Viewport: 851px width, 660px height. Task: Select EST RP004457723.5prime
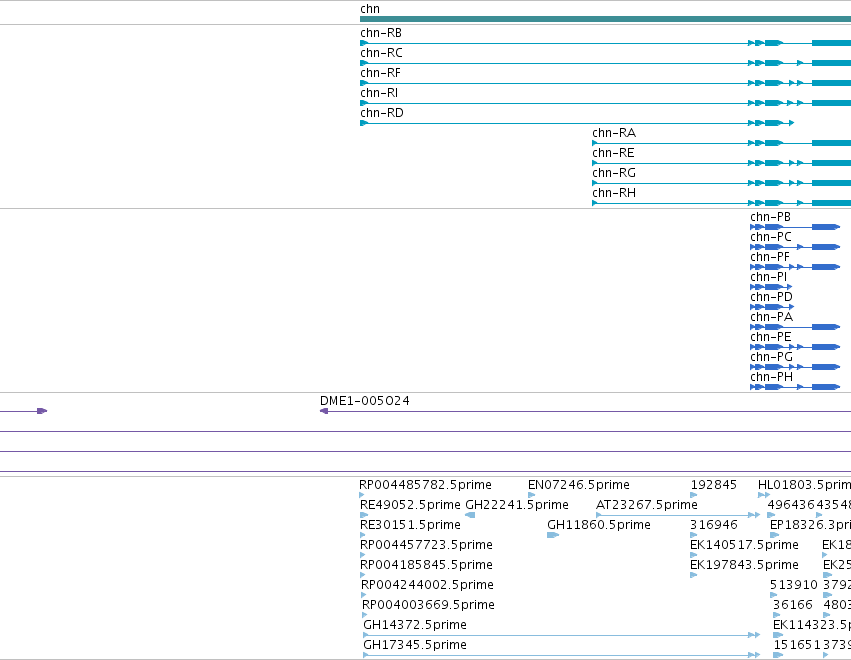point(426,545)
